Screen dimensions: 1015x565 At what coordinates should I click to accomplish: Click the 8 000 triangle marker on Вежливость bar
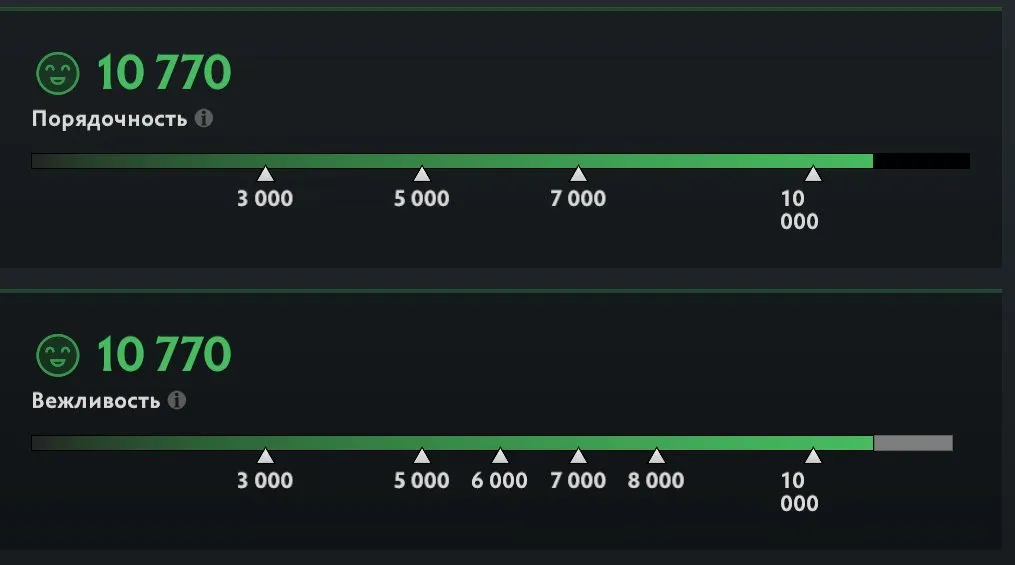[x=656, y=456]
